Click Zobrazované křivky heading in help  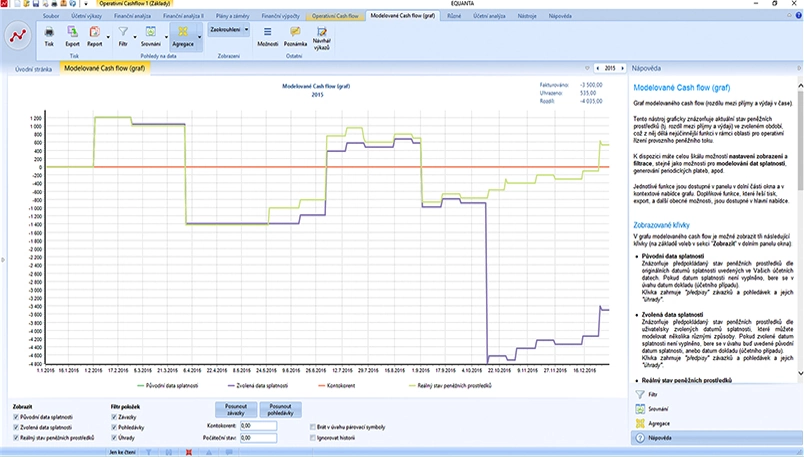[x=661, y=225]
